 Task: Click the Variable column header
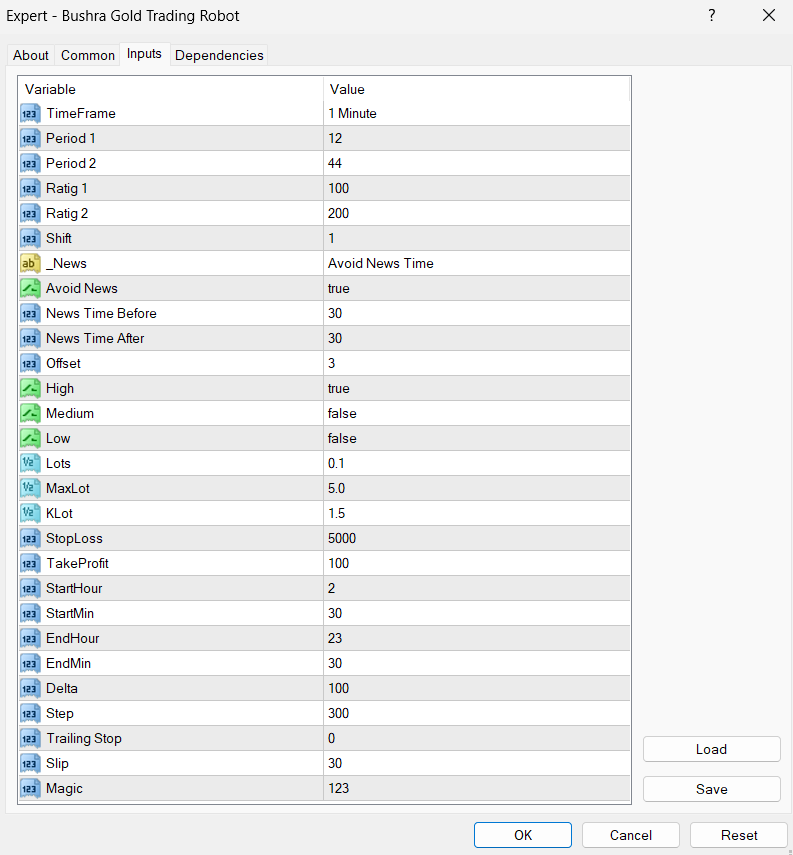coord(170,90)
